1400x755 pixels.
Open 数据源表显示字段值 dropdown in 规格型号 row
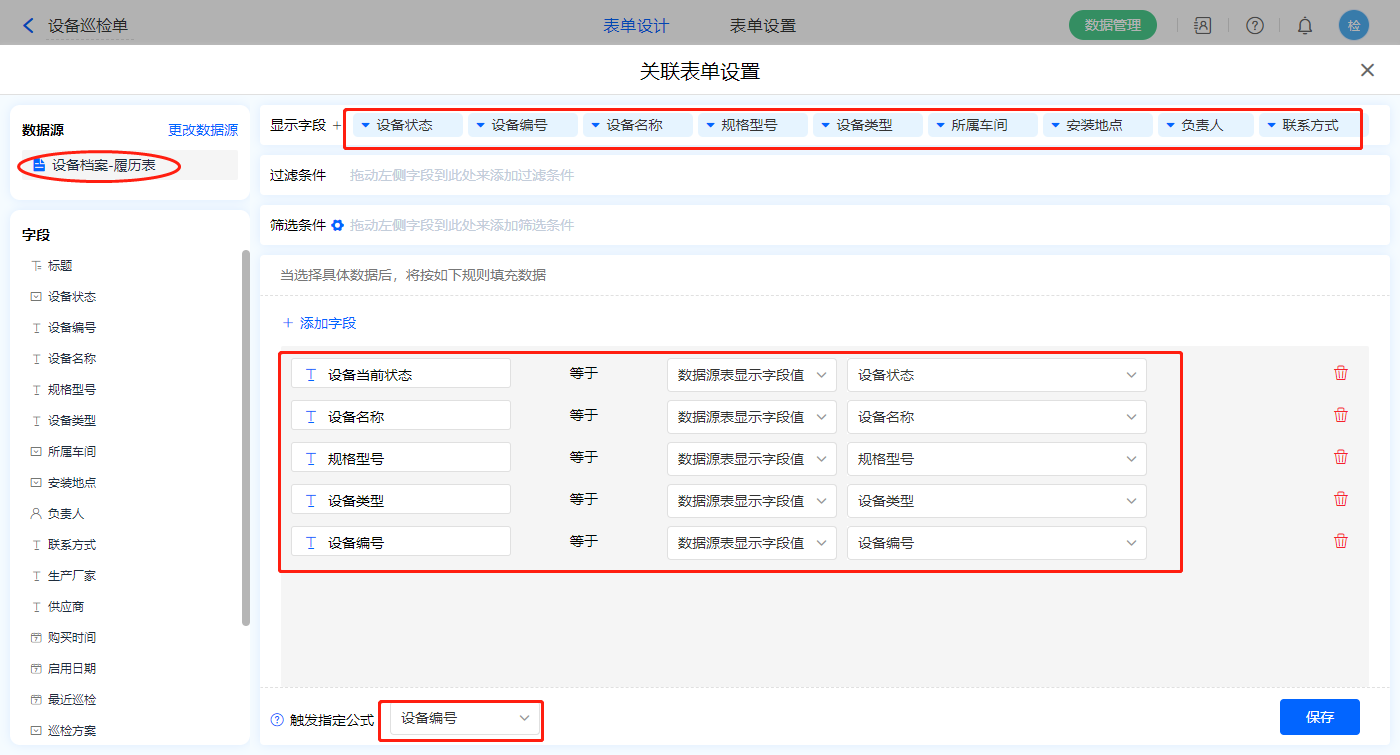(x=751, y=459)
